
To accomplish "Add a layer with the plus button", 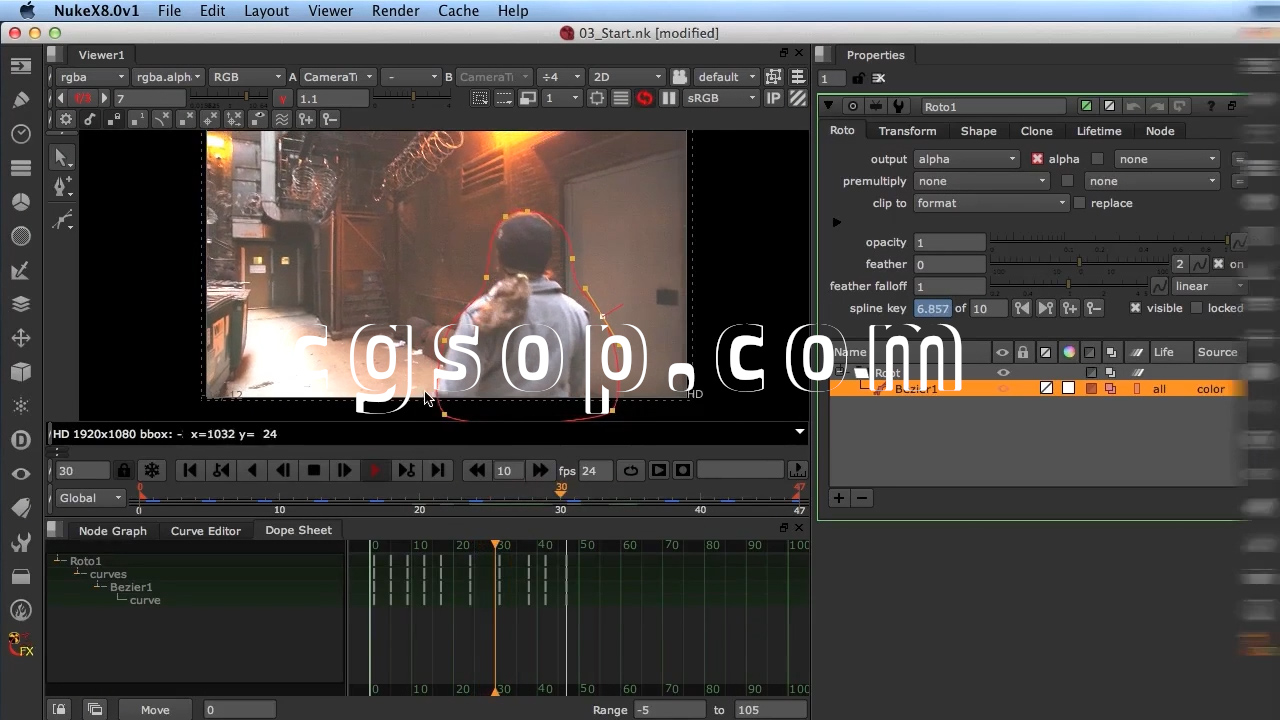I will pos(839,498).
